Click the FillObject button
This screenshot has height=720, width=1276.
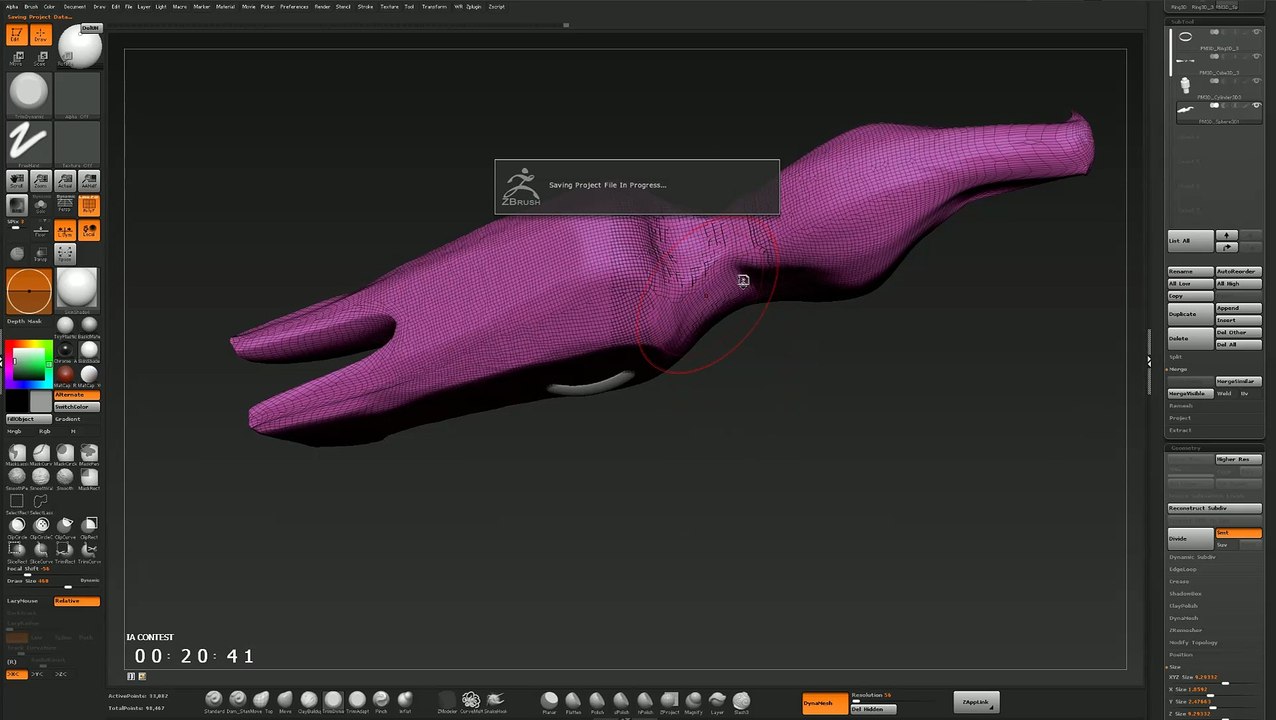(x=29, y=419)
